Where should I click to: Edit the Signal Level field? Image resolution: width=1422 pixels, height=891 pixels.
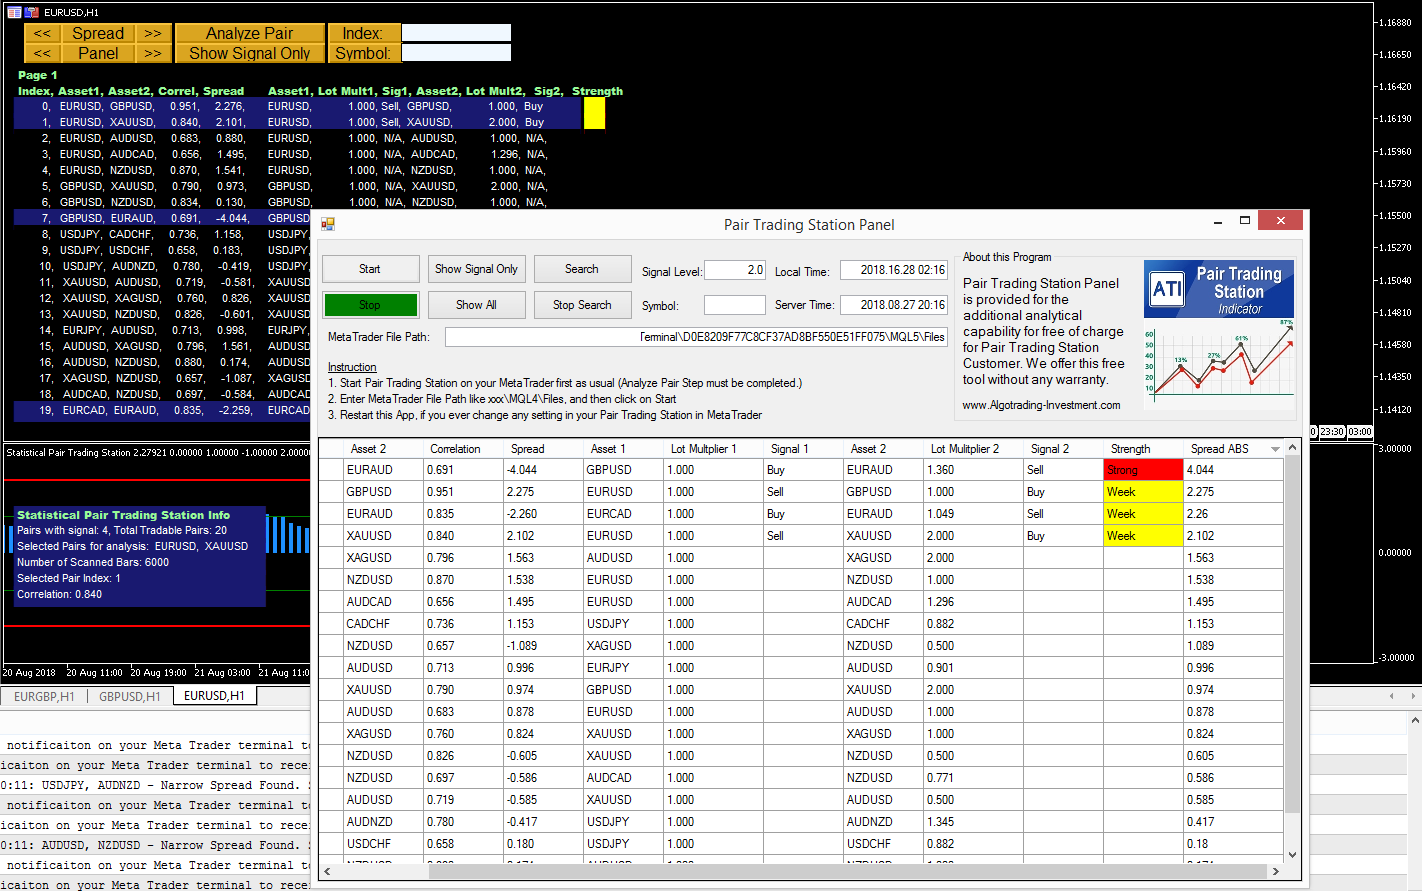(735, 270)
